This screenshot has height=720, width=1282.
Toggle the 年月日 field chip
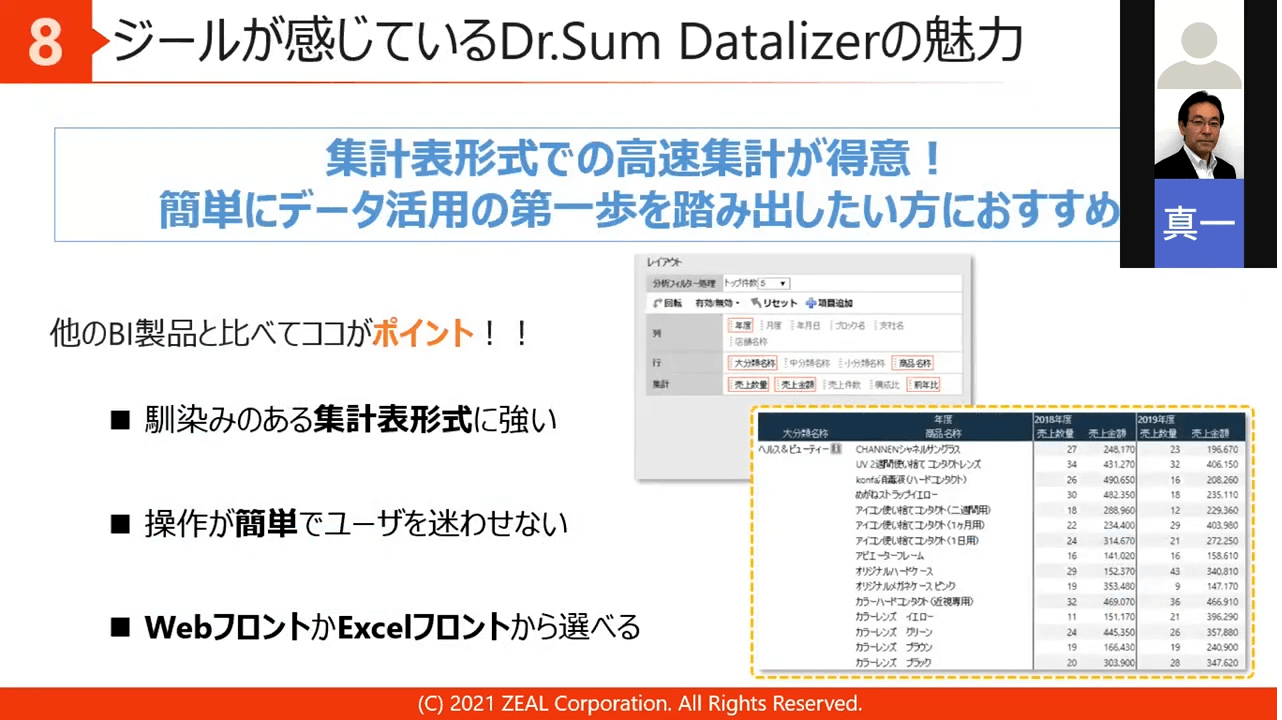click(x=806, y=325)
